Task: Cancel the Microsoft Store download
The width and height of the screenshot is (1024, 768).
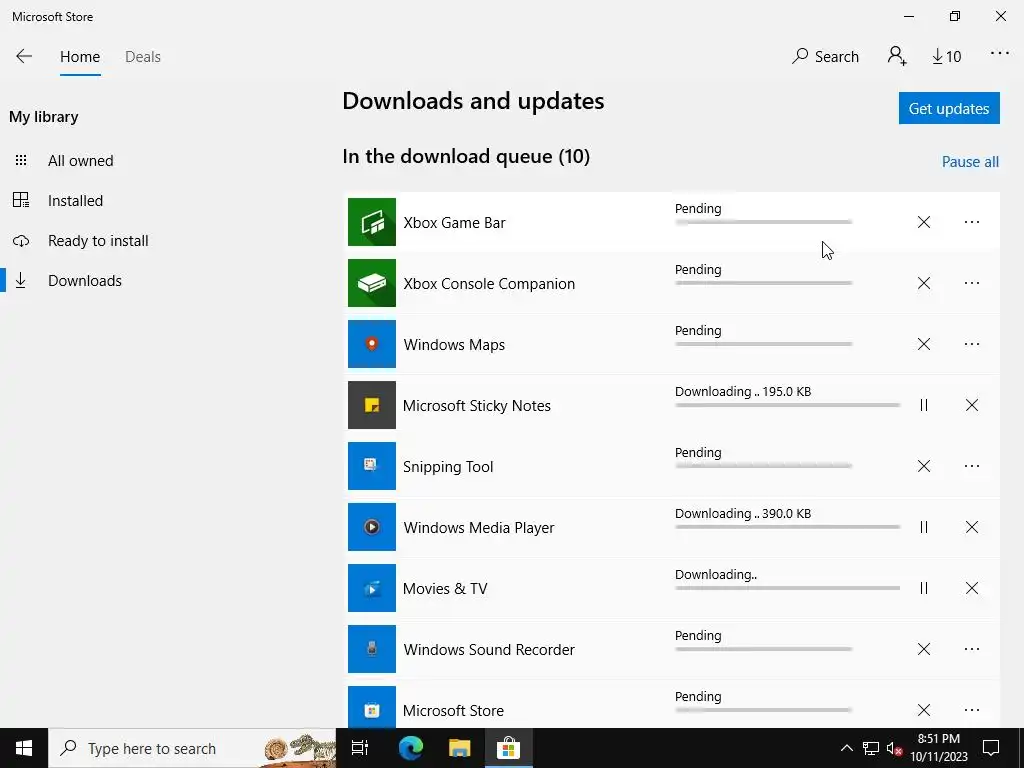Action: [x=923, y=710]
